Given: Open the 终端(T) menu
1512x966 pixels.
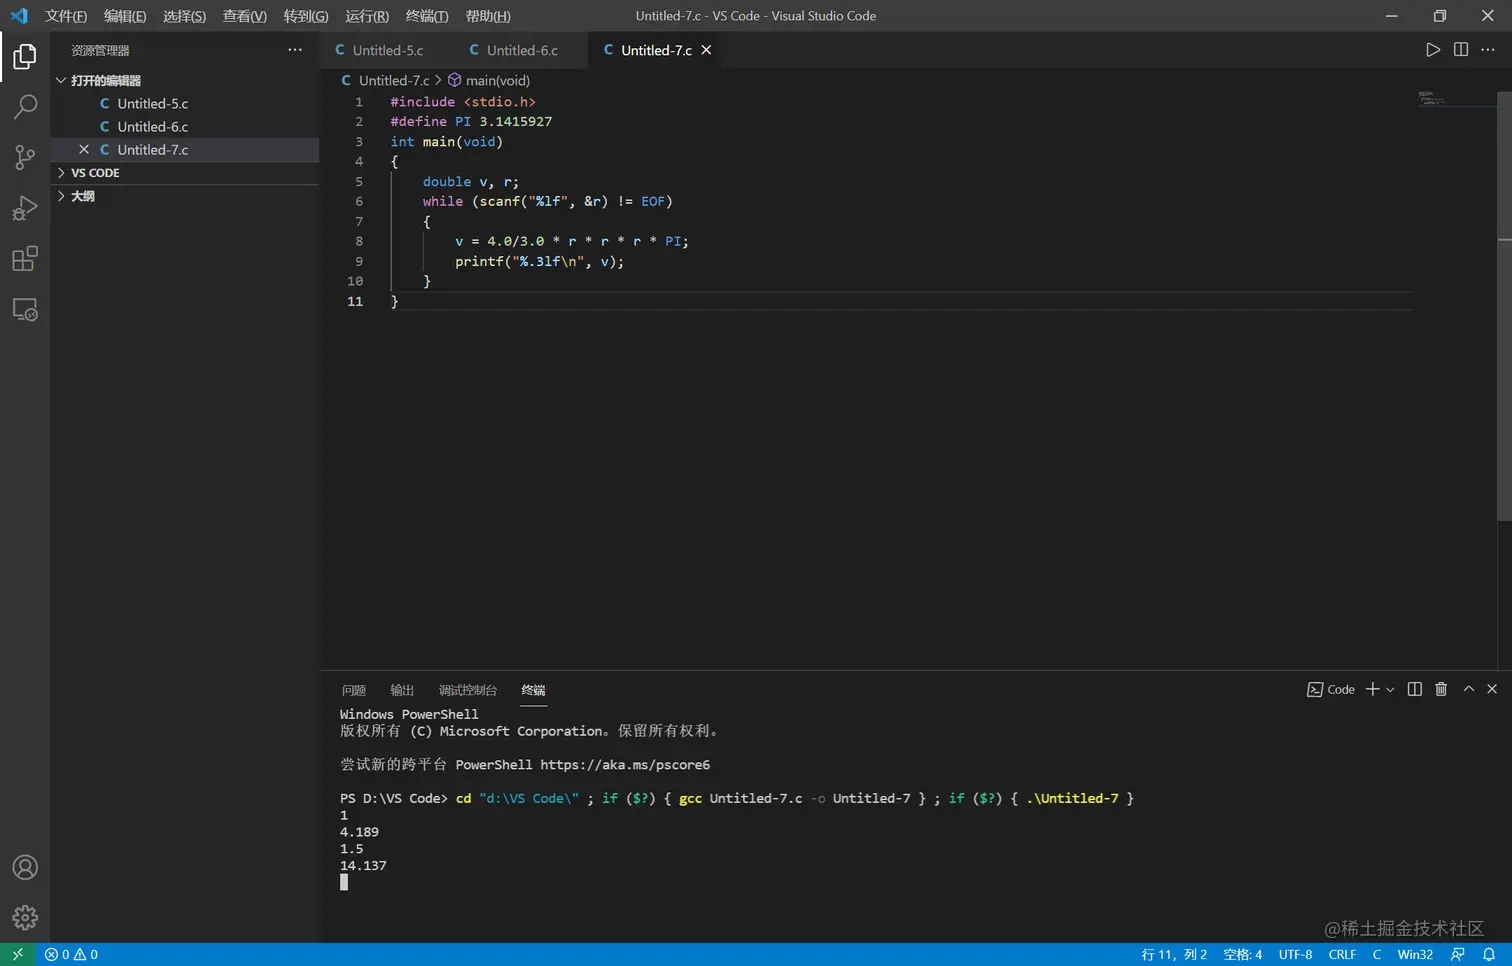Looking at the screenshot, I should 427,16.
